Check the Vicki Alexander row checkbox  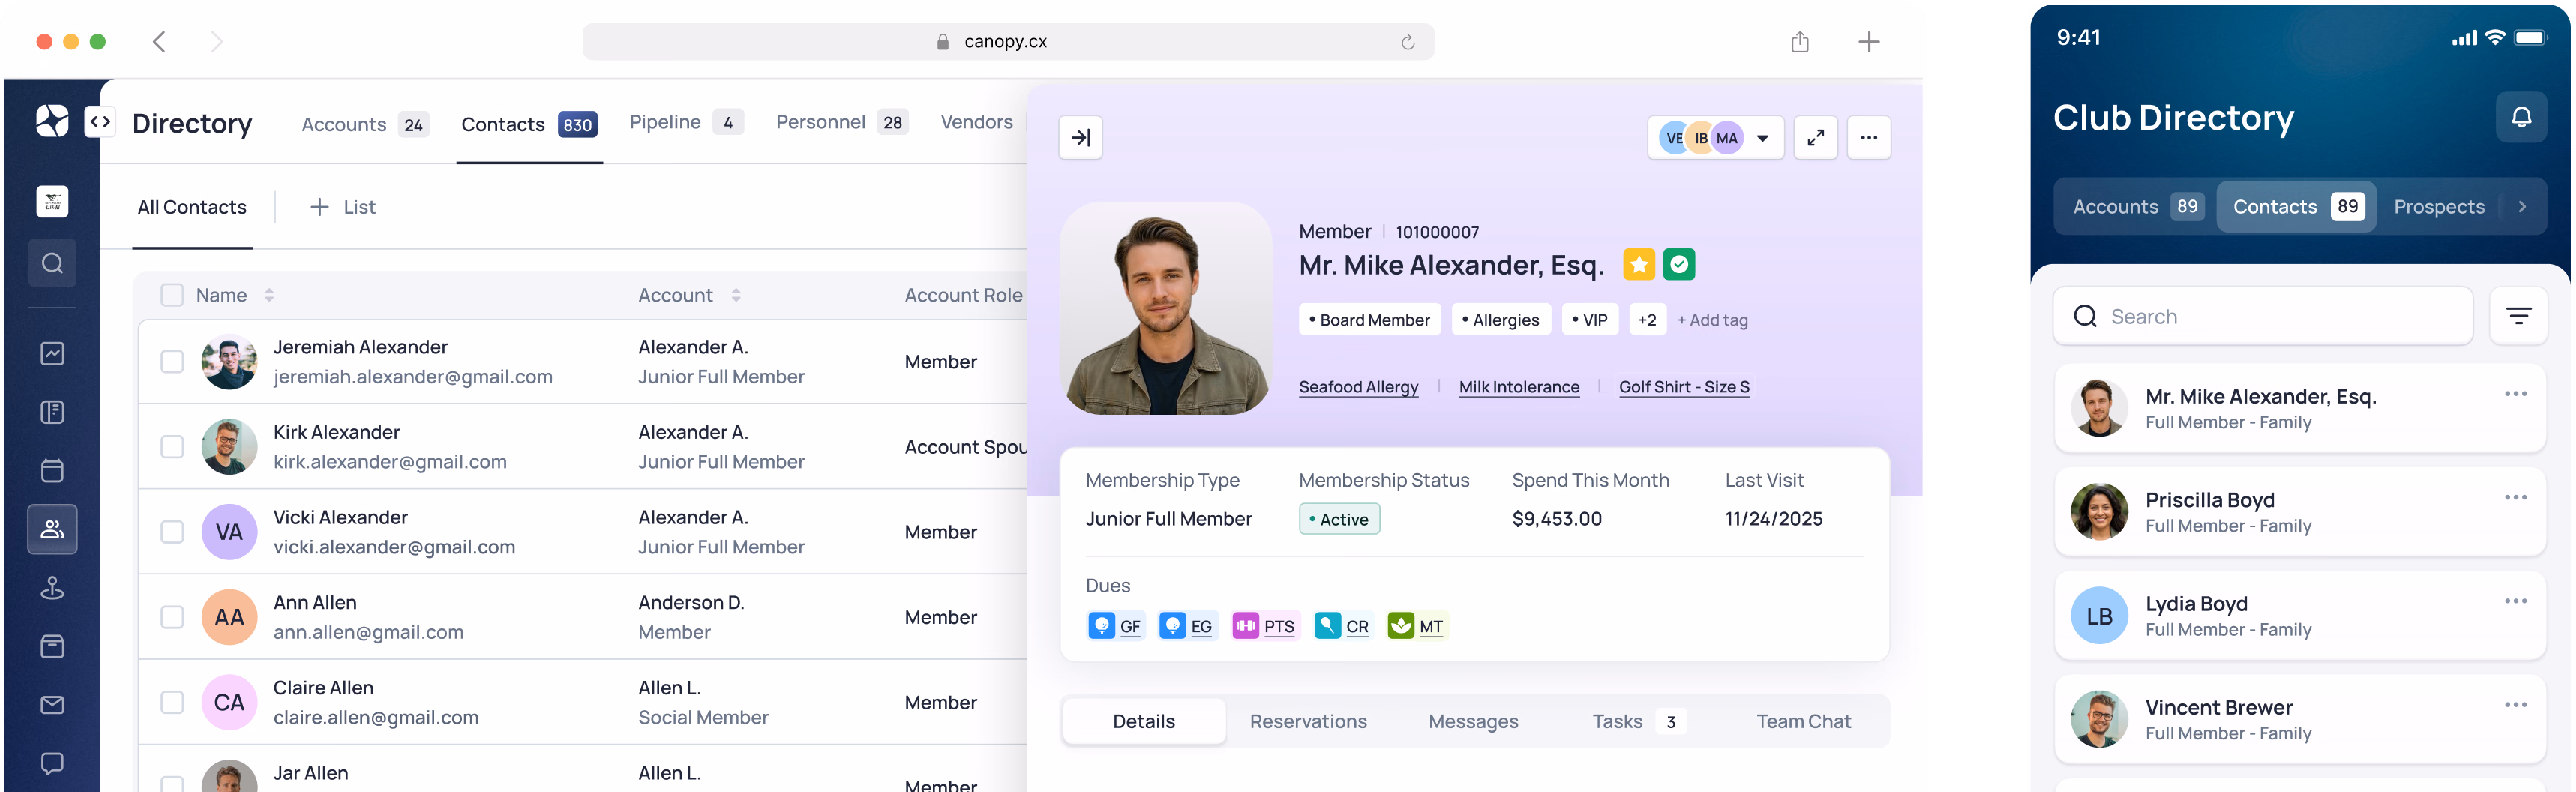pyautogui.click(x=172, y=532)
